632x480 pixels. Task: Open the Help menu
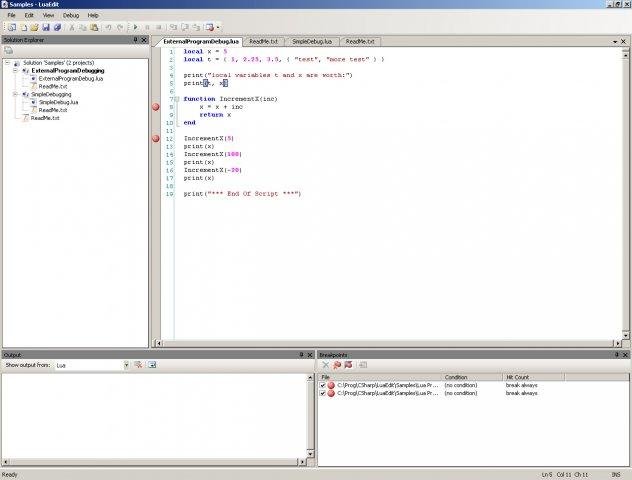point(93,15)
